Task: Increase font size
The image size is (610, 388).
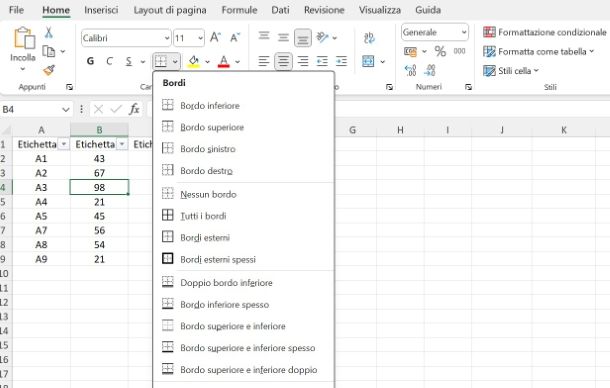Action: pyautogui.click(x=216, y=38)
